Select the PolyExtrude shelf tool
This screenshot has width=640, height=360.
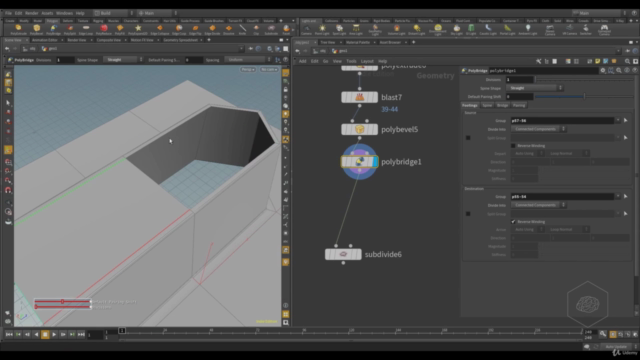pos(18,30)
